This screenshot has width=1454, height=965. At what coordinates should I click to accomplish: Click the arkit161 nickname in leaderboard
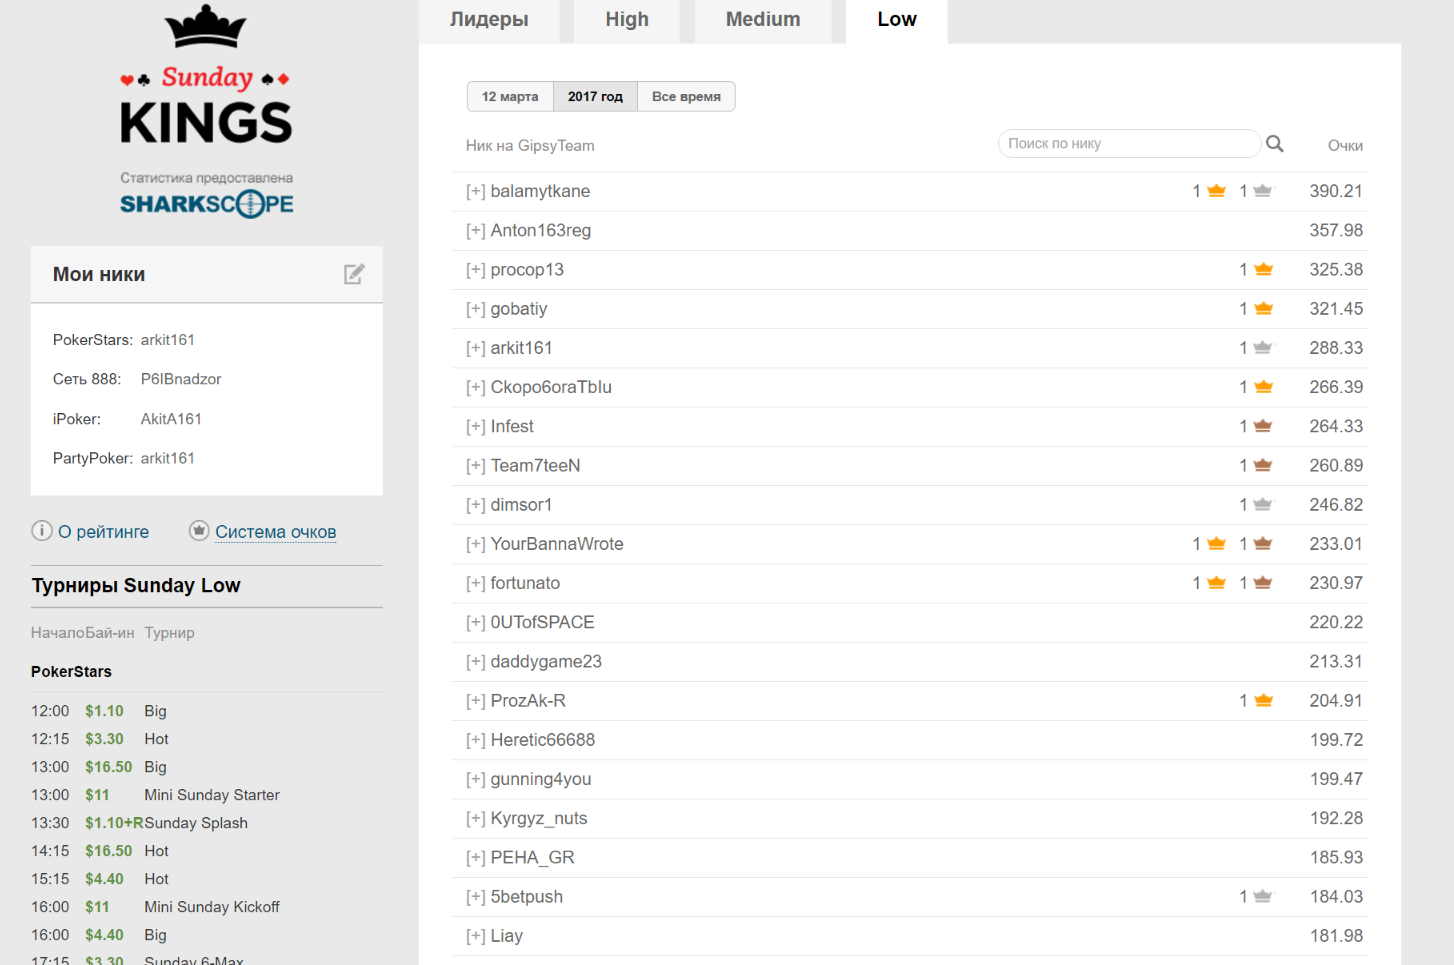click(x=521, y=348)
